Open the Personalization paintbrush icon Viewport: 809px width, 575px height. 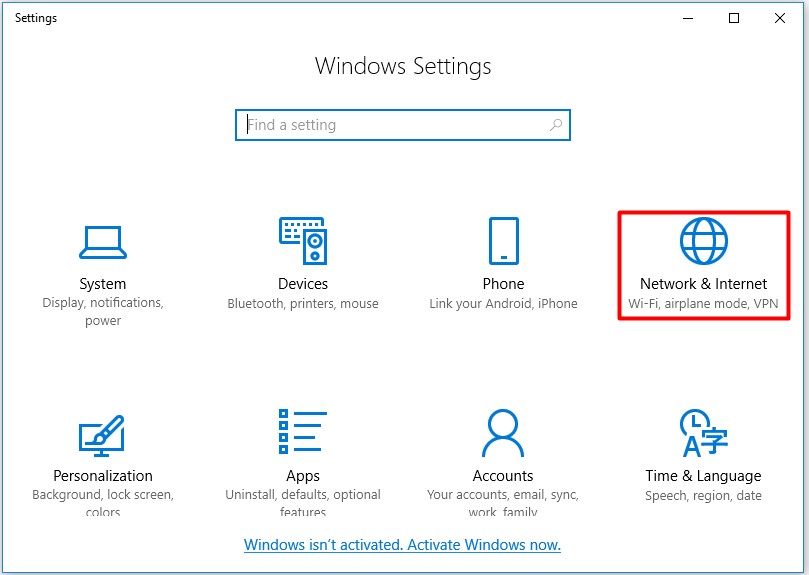(x=102, y=436)
